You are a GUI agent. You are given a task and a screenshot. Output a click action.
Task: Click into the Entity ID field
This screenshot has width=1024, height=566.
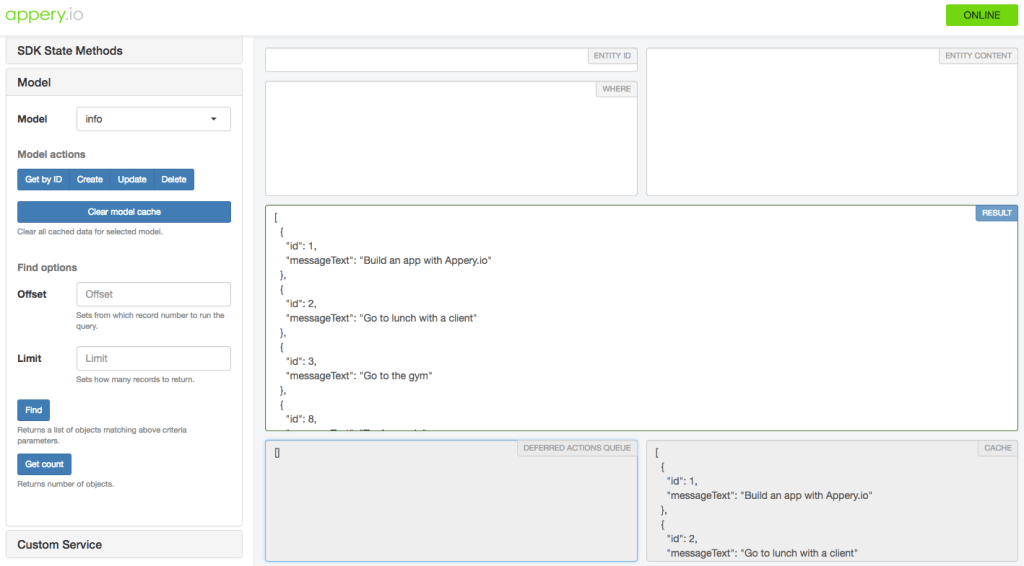click(x=425, y=62)
